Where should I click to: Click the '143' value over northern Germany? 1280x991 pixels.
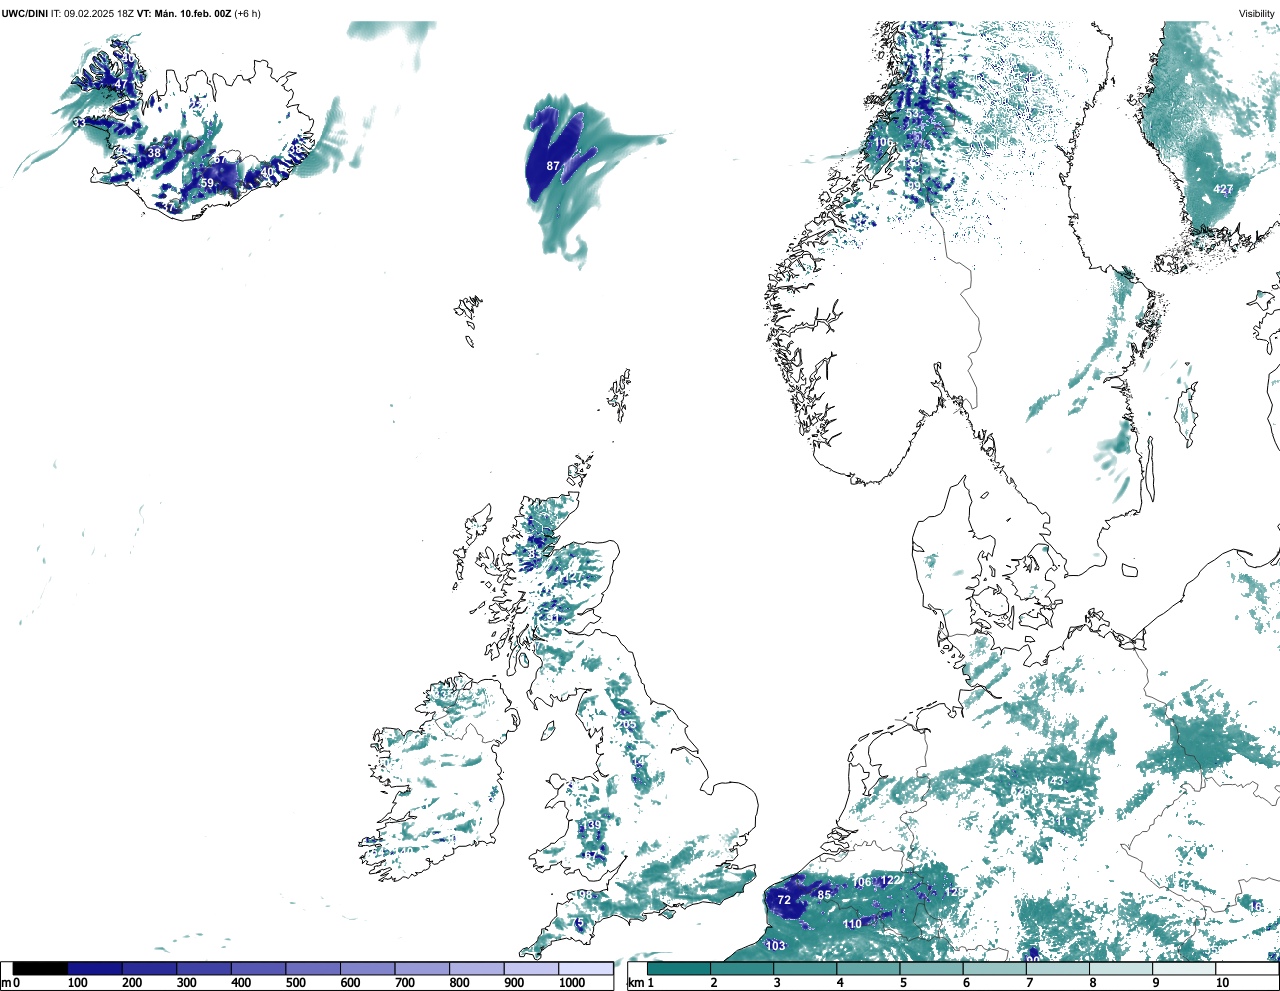click(x=1054, y=781)
